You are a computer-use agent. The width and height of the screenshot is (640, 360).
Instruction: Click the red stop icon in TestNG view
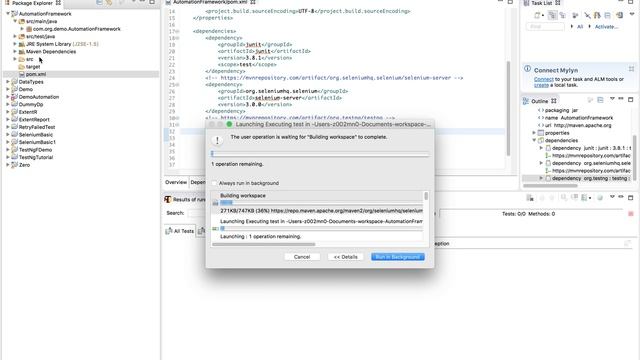click(631, 214)
